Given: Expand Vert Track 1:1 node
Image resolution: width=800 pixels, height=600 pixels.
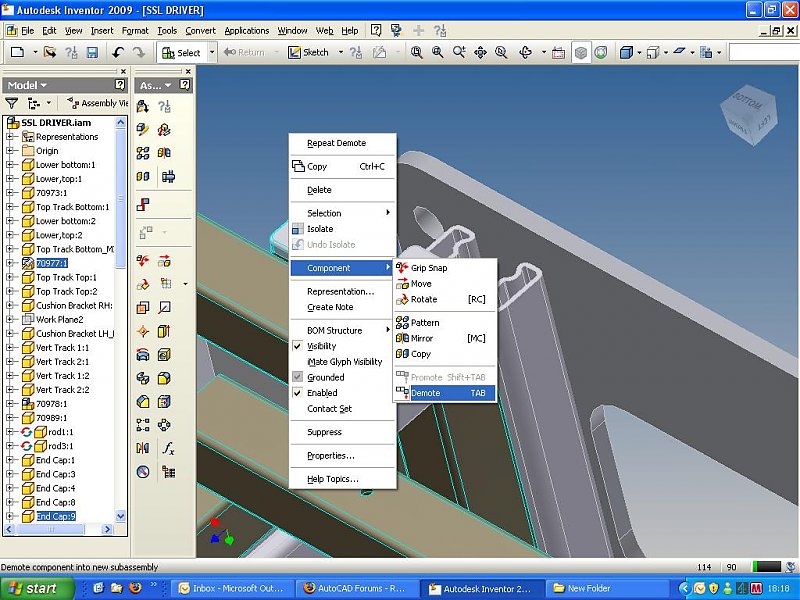Looking at the screenshot, I should click(x=10, y=347).
